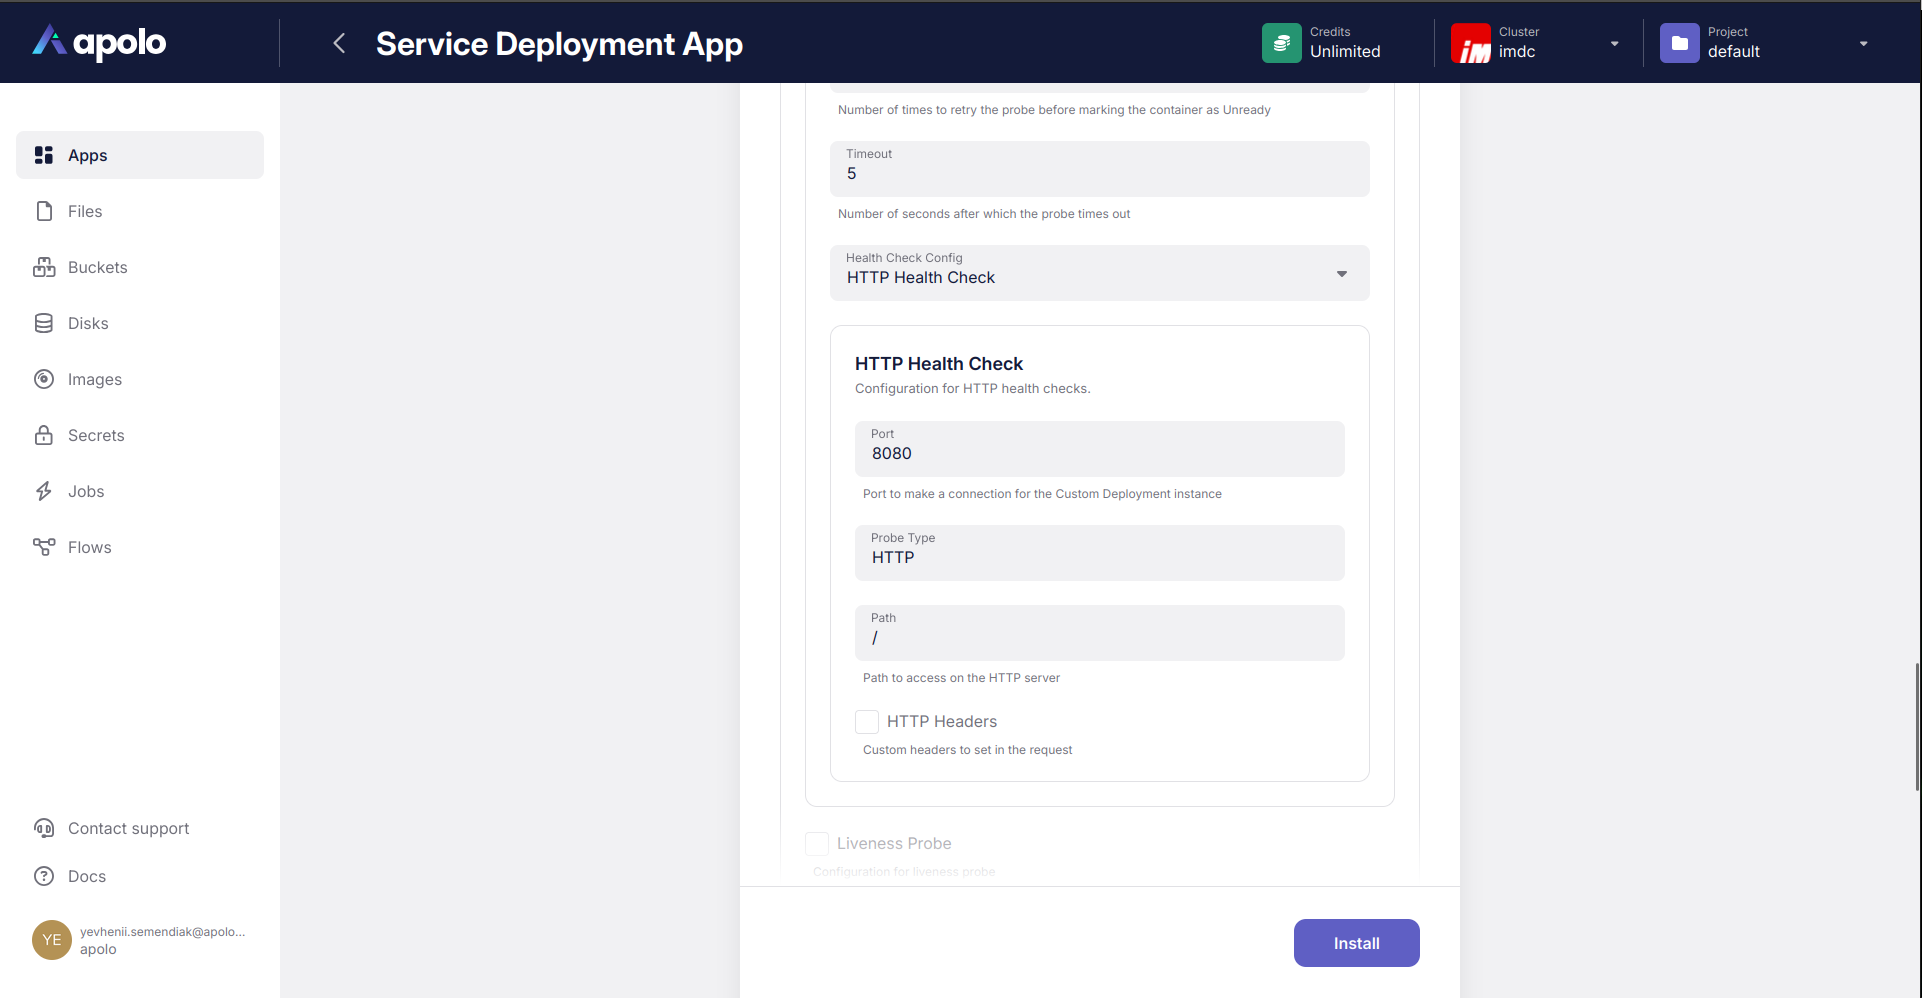Navigate to Flows in the sidebar
Image resolution: width=1922 pixels, height=998 pixels.
click(89, 547)
